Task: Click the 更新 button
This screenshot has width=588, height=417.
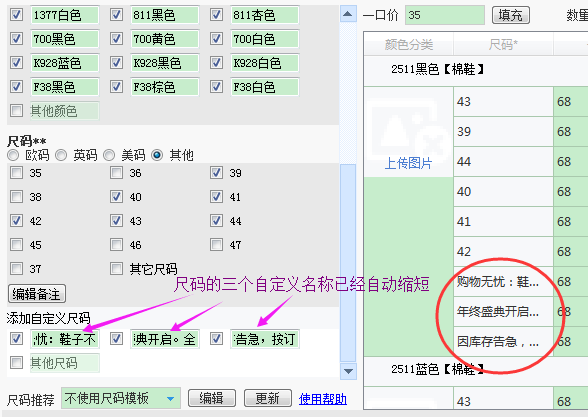Action: pos(268,398)
